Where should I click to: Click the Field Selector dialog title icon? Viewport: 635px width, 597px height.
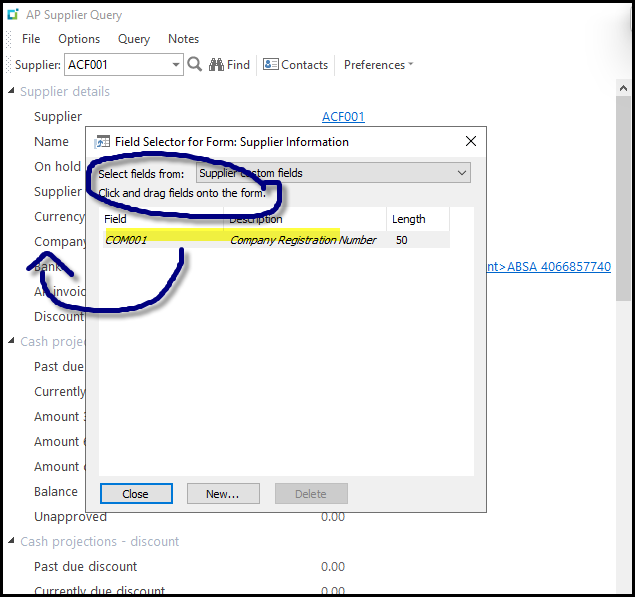(x=102, y=142)
